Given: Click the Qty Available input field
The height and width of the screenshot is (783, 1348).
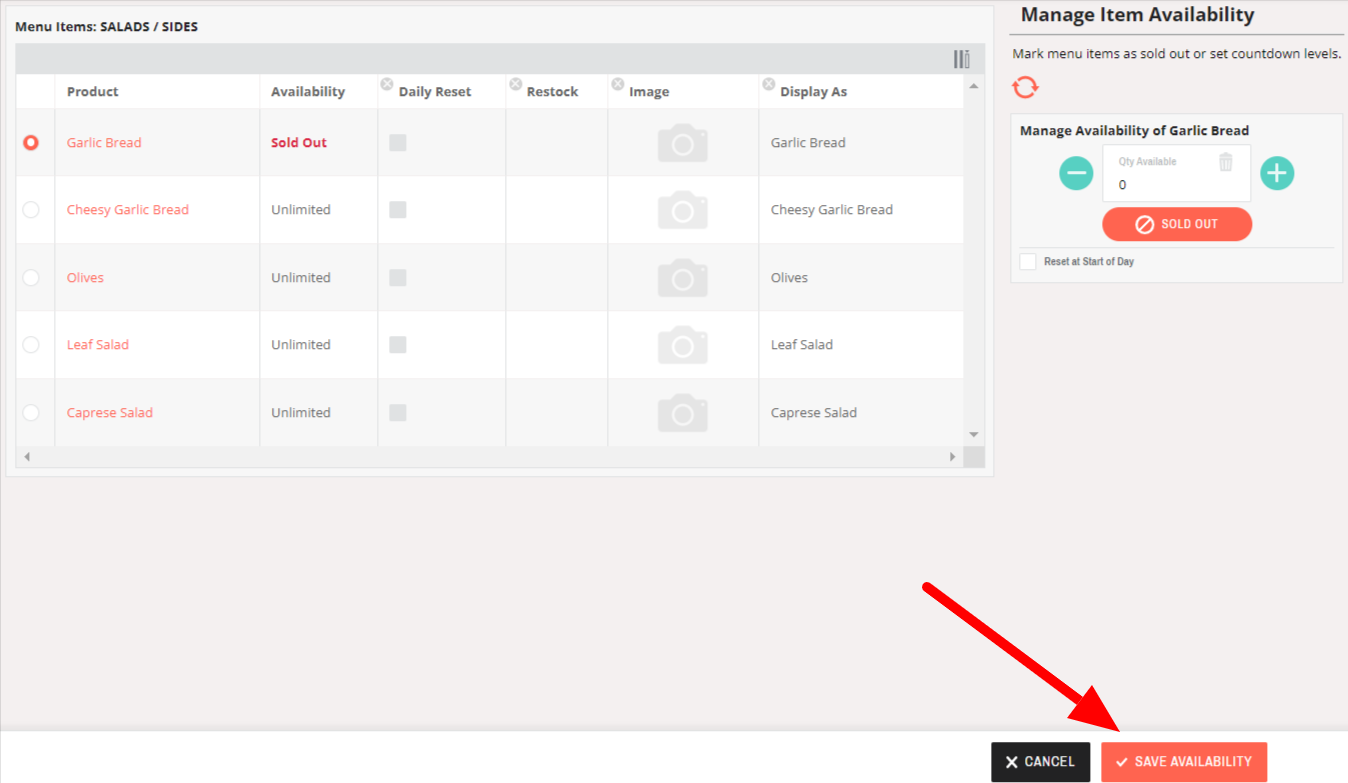Looking at the screenshot, I should (x=1176, y=174).
